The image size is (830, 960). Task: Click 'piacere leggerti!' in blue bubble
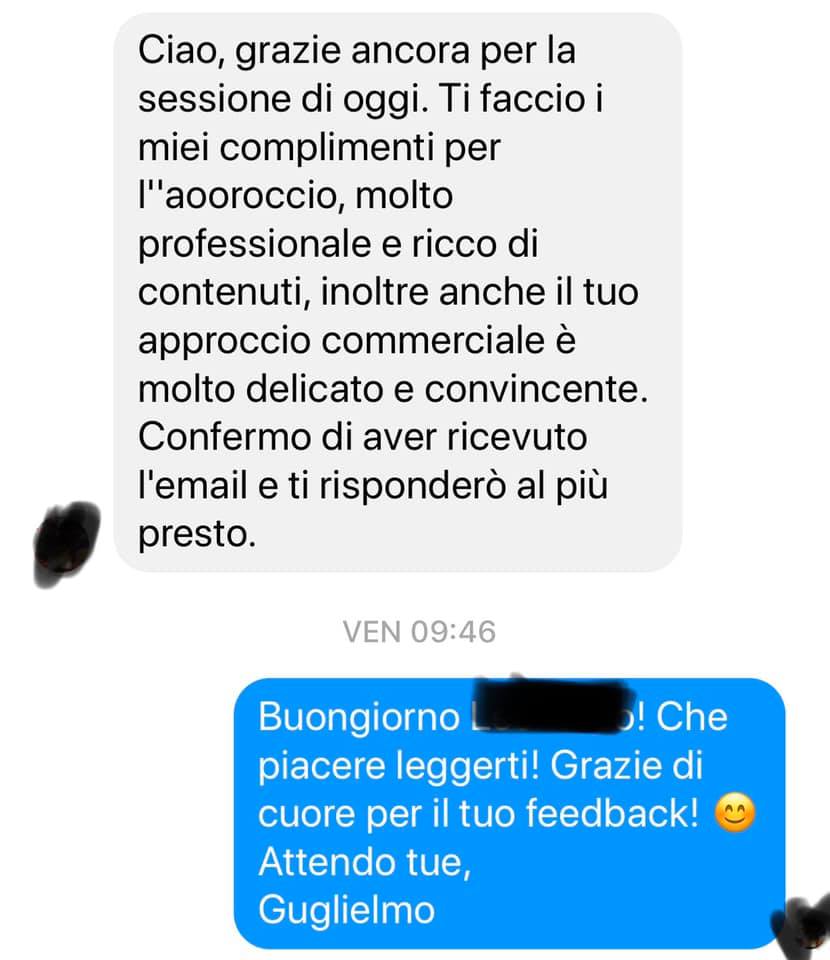tap(399, 765)
